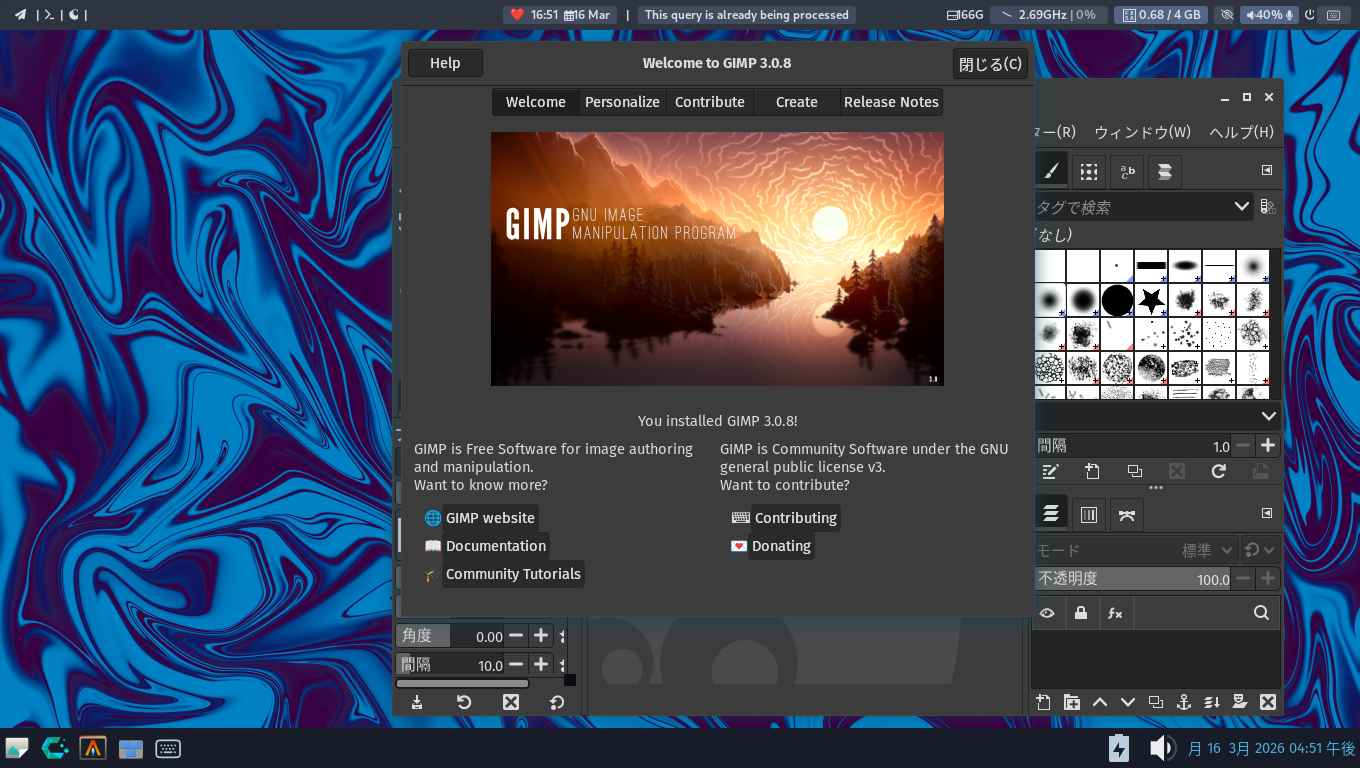Increase brush spacing 1.0 with plus button
This screenshot has width=1360, height=768.
pos(1267,446)
